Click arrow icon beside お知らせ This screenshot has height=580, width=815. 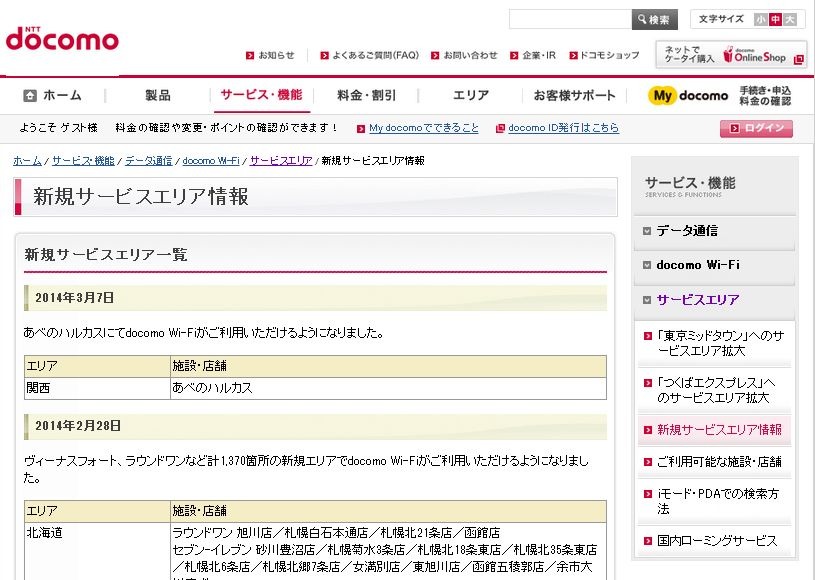250,56
